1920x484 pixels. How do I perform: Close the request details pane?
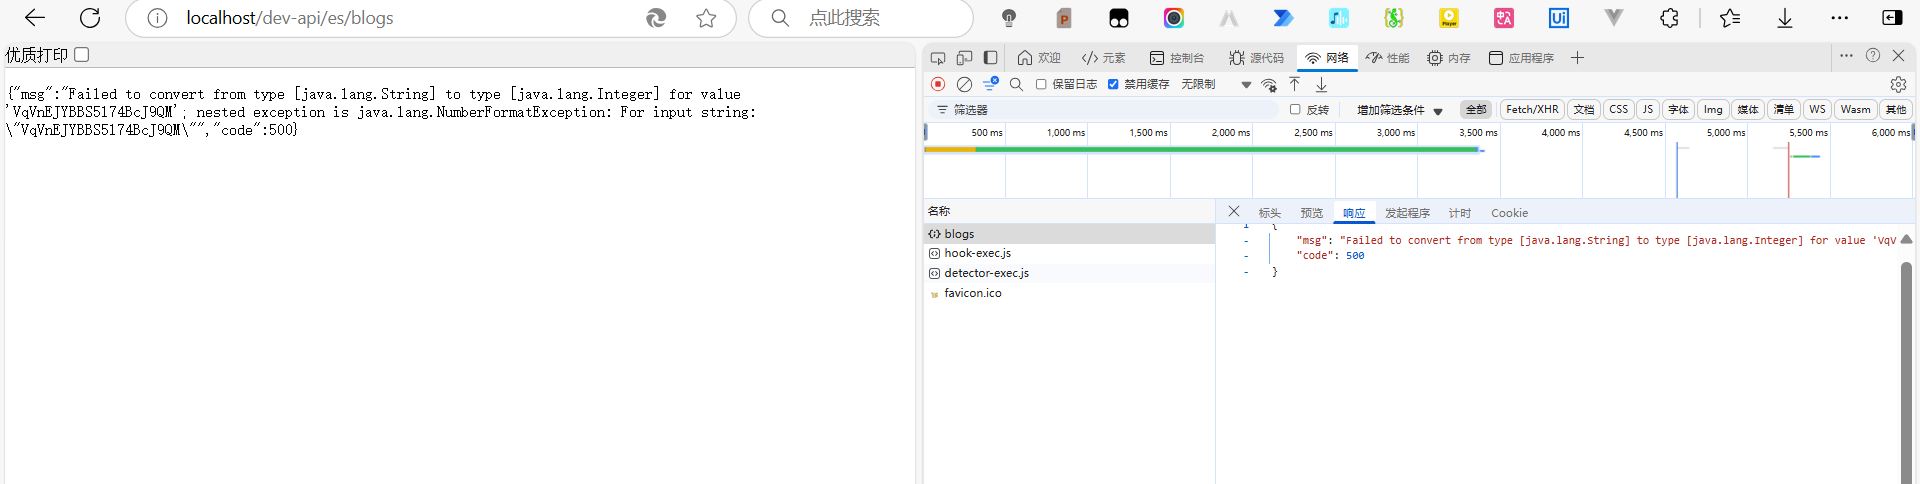(x=1234, y=212)
